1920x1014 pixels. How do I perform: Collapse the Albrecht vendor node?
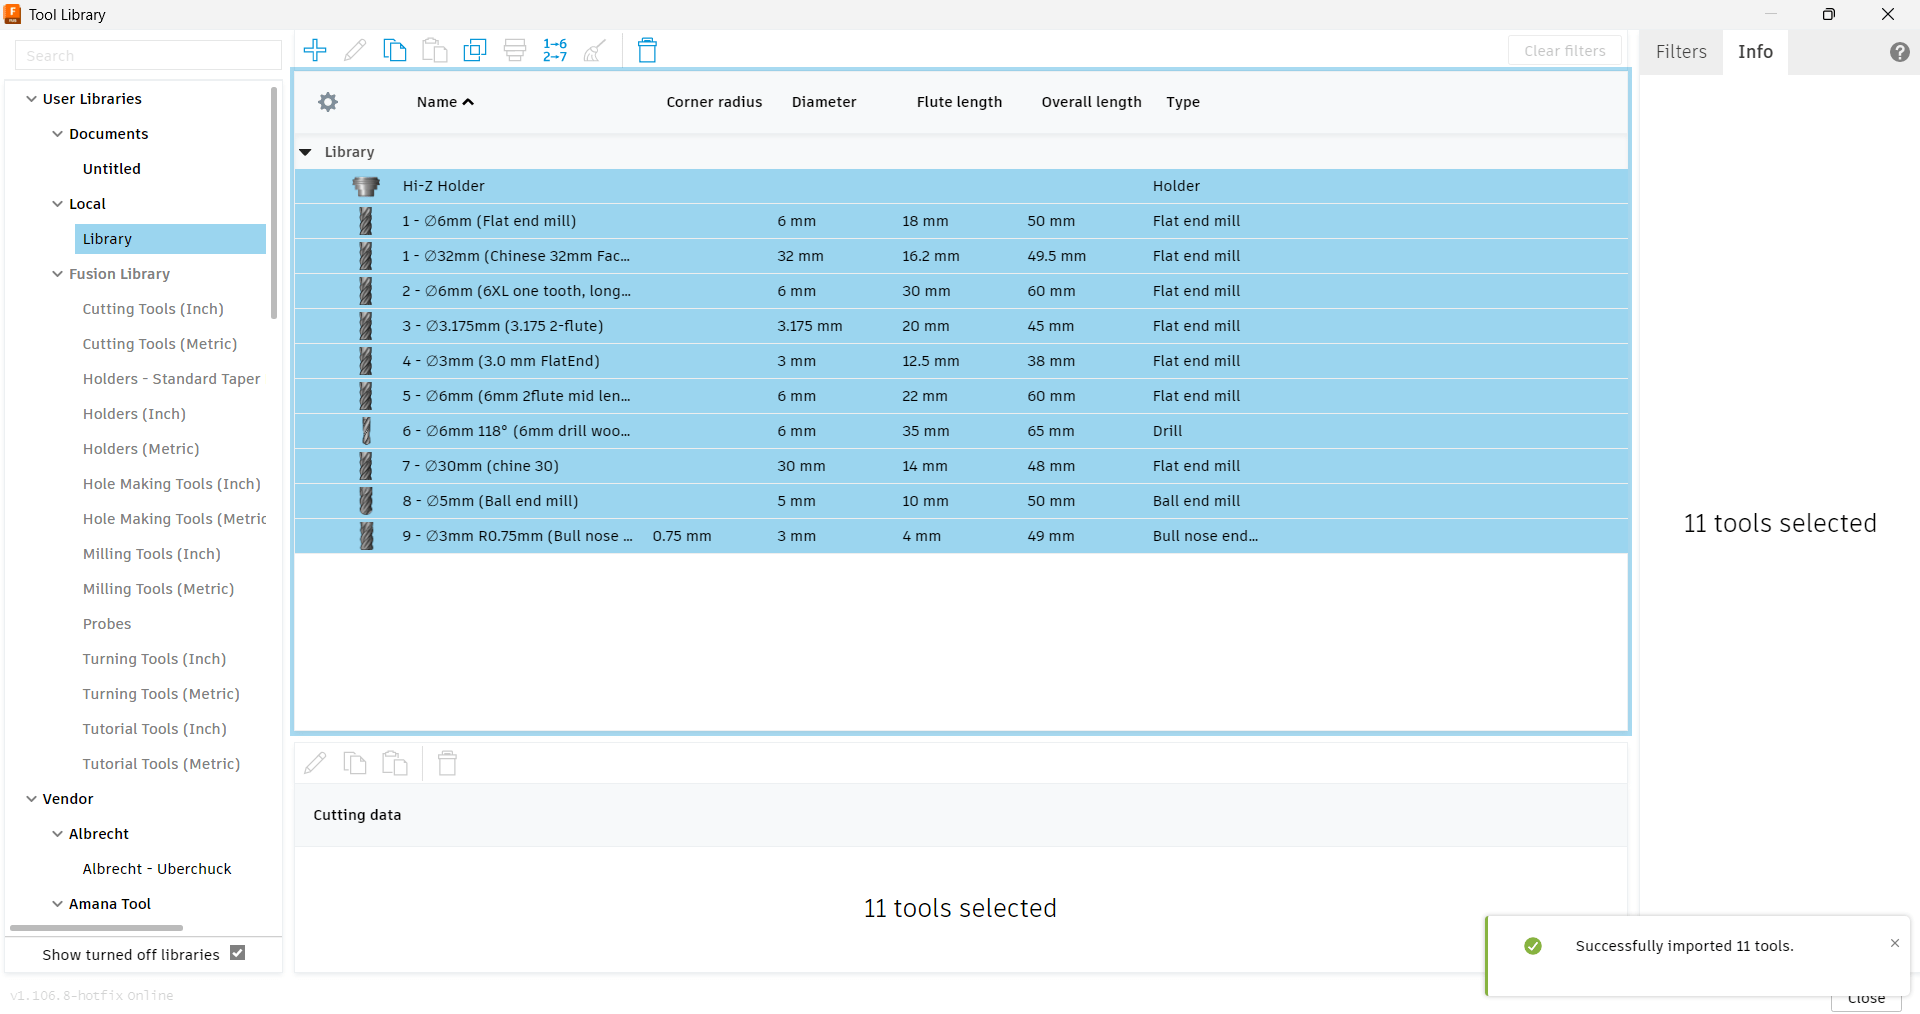pyautogui.click(x=58, y=834)
